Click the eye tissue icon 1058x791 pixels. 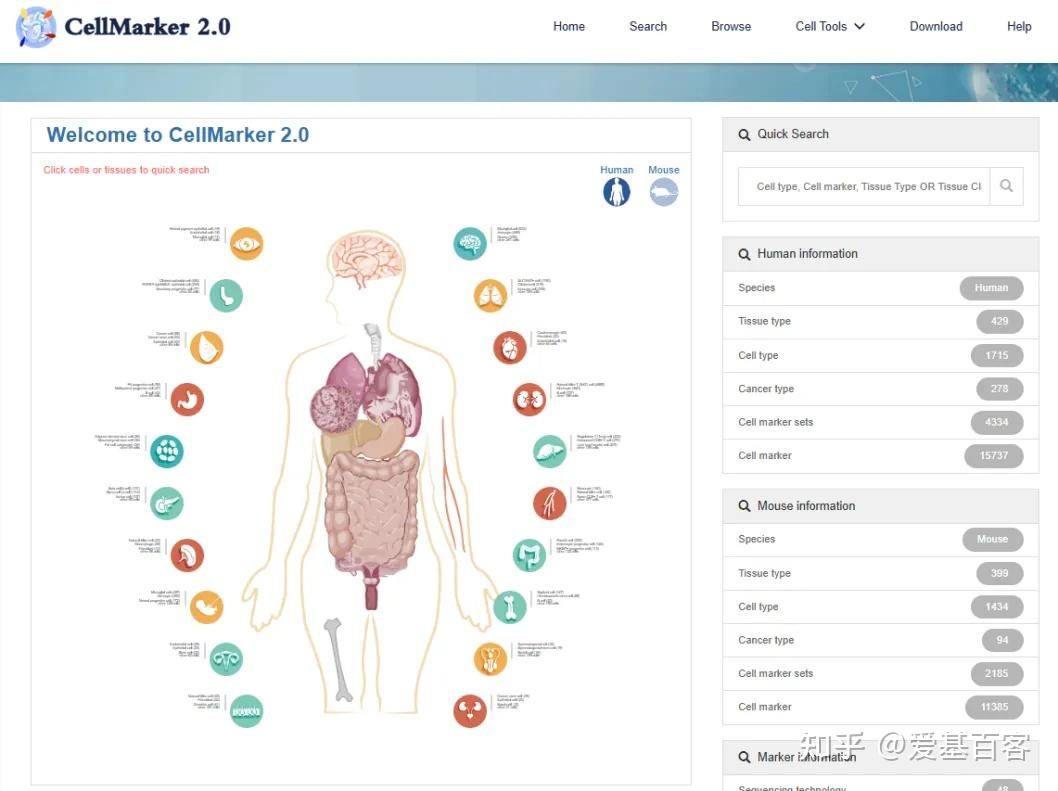click(246, 244)
